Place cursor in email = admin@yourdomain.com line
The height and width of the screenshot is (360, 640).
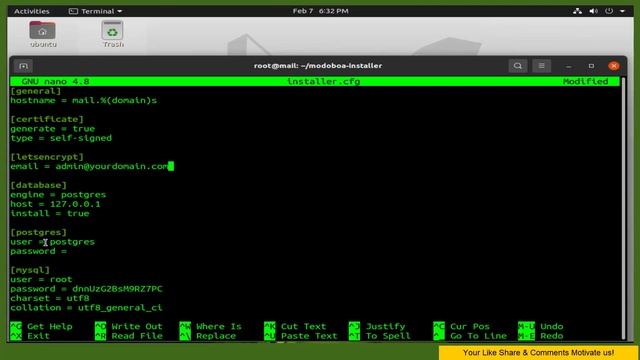click(x=89, y=166)
